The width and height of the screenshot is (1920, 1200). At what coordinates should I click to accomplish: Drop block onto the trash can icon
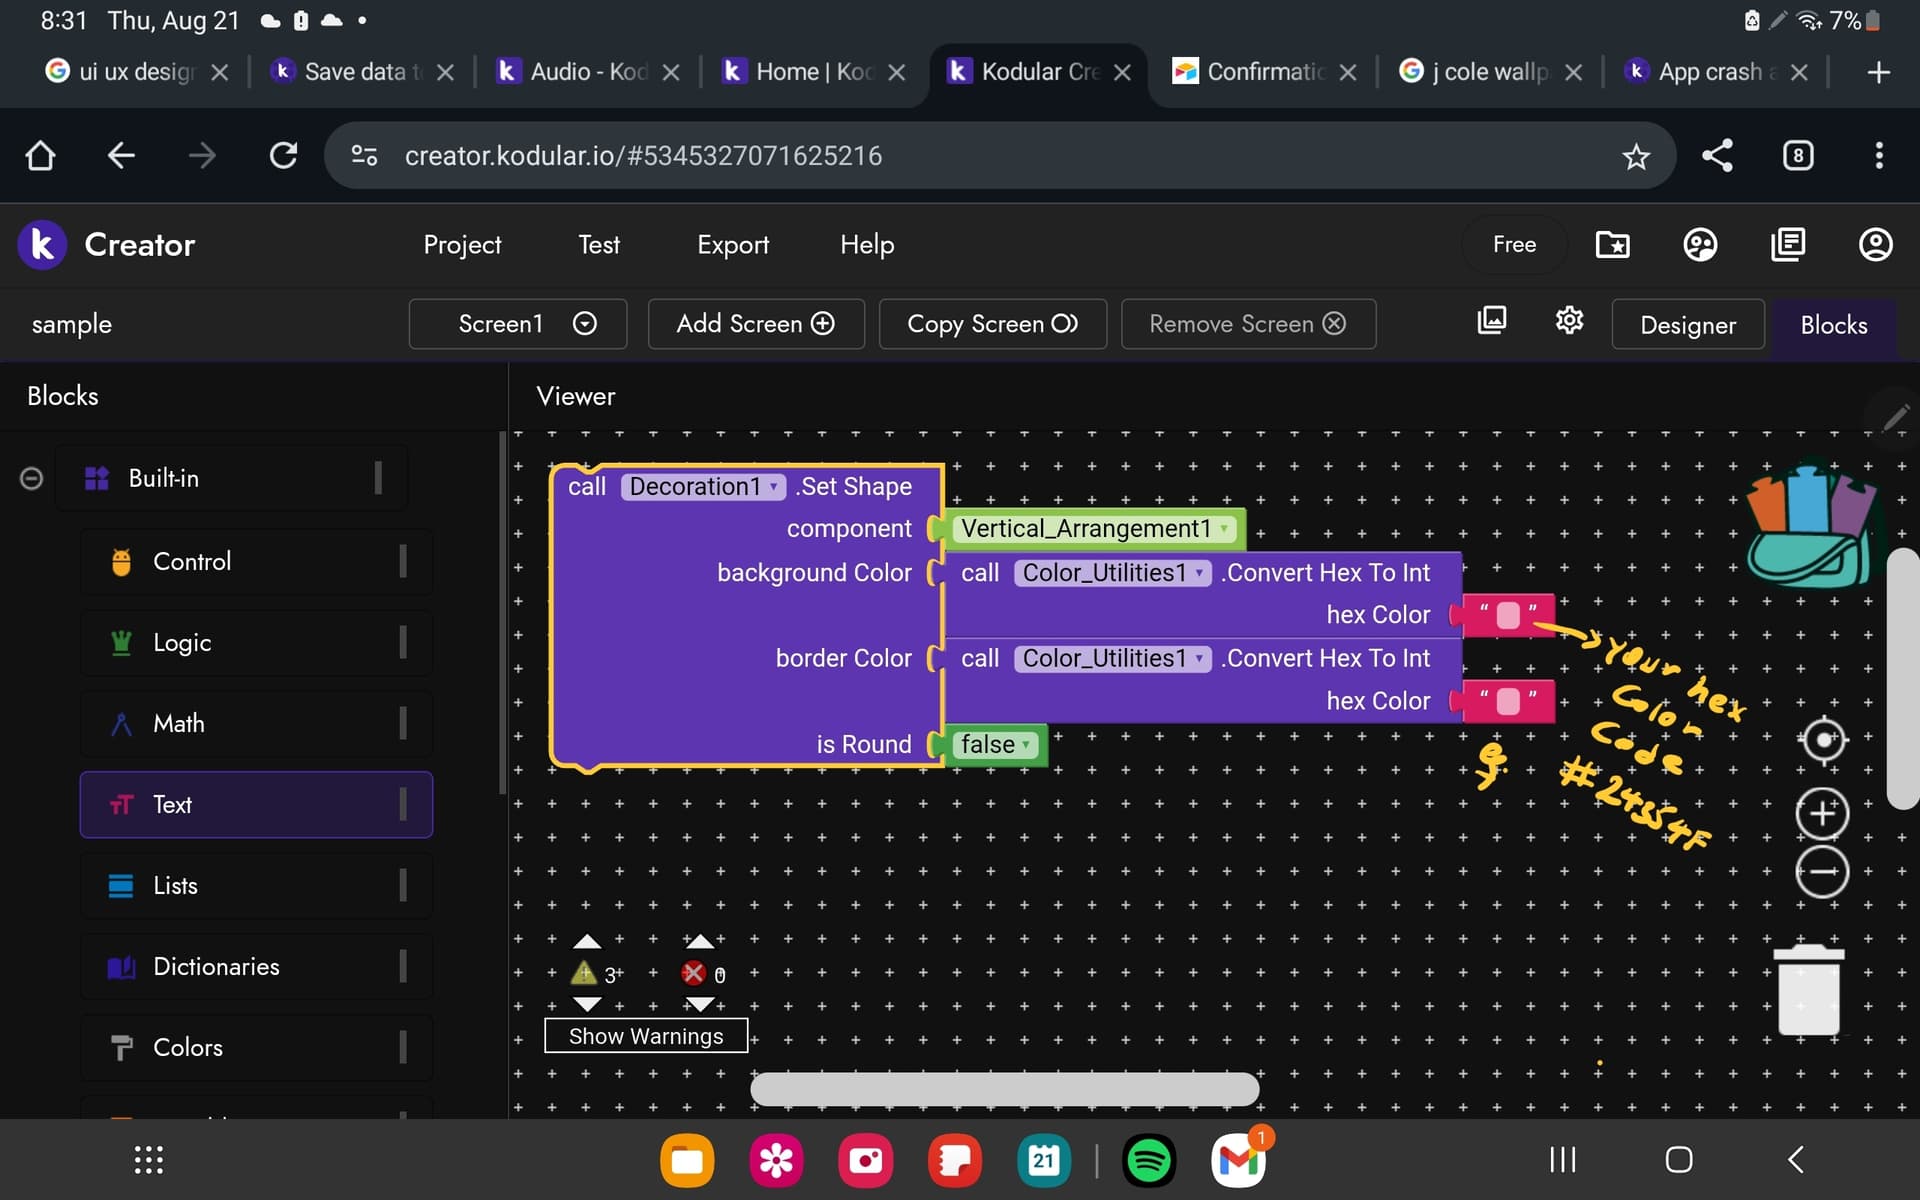tap(1808, 990)
